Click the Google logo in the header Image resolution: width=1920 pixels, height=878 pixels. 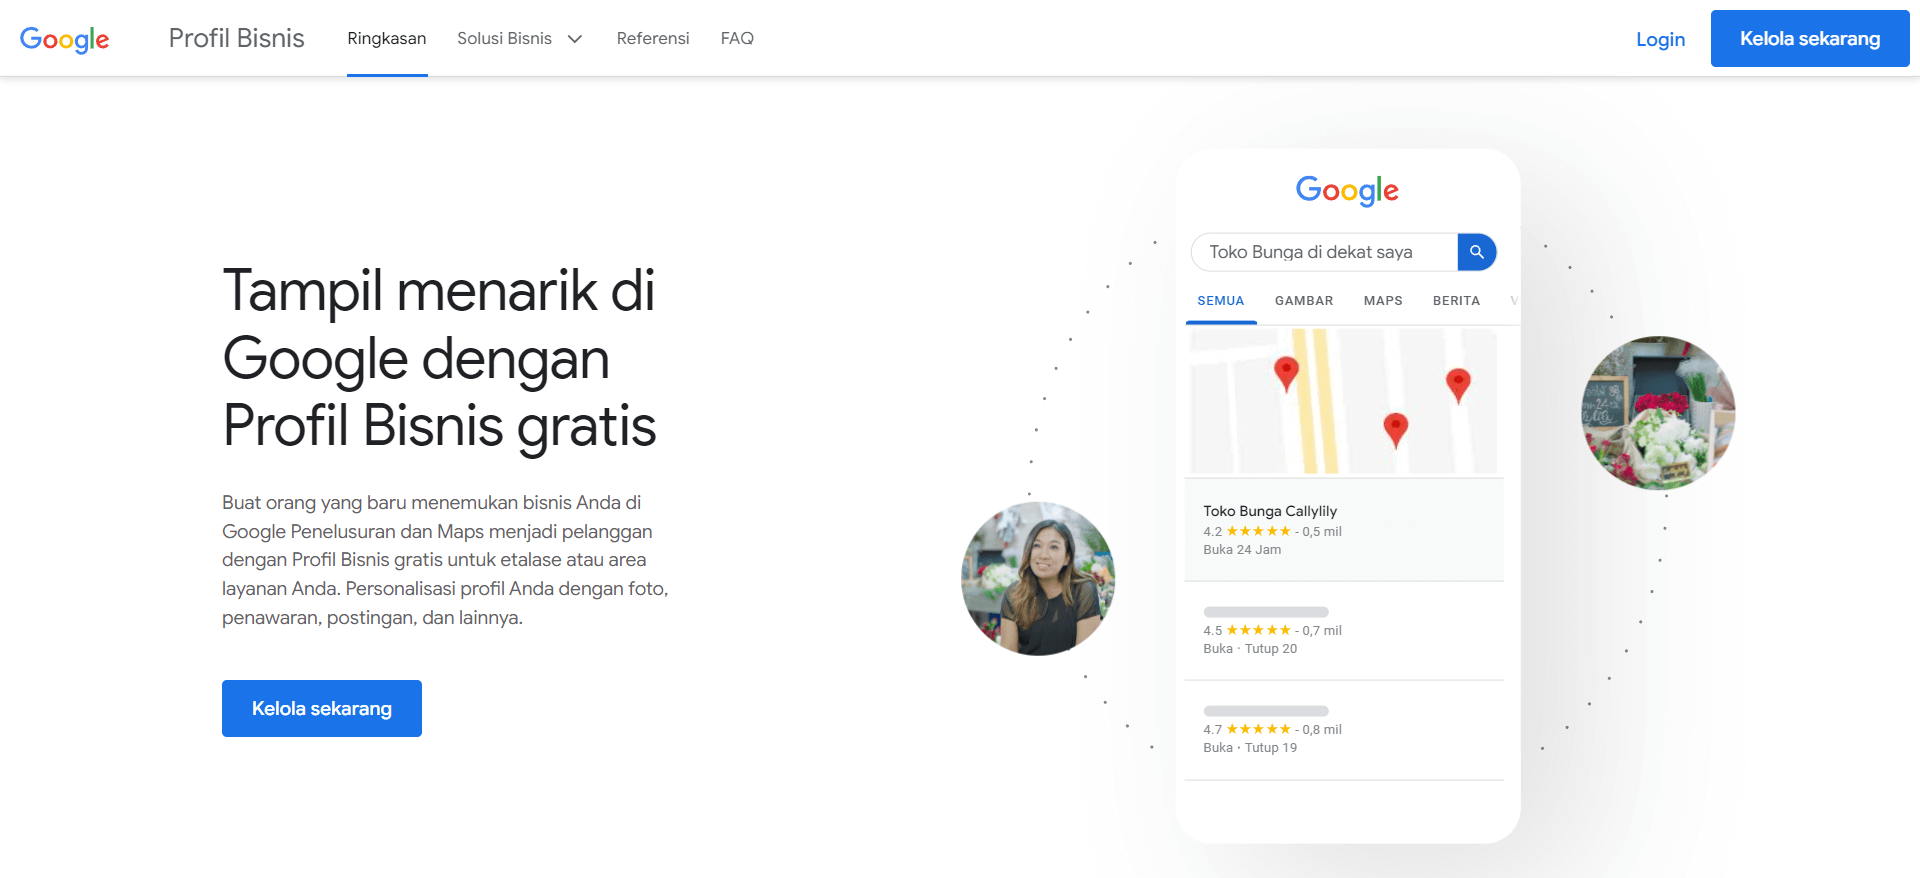coord(65,39)
